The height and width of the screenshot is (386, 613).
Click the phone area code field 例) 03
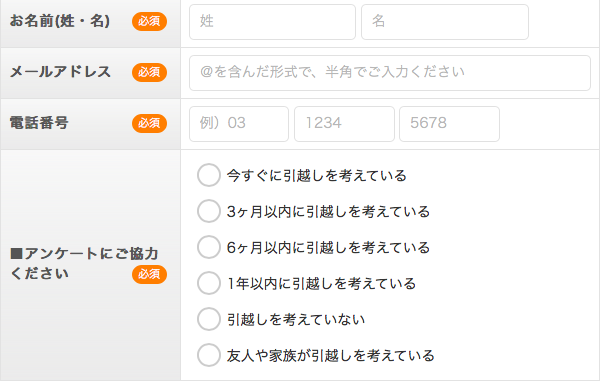click(x=239, y=124)
